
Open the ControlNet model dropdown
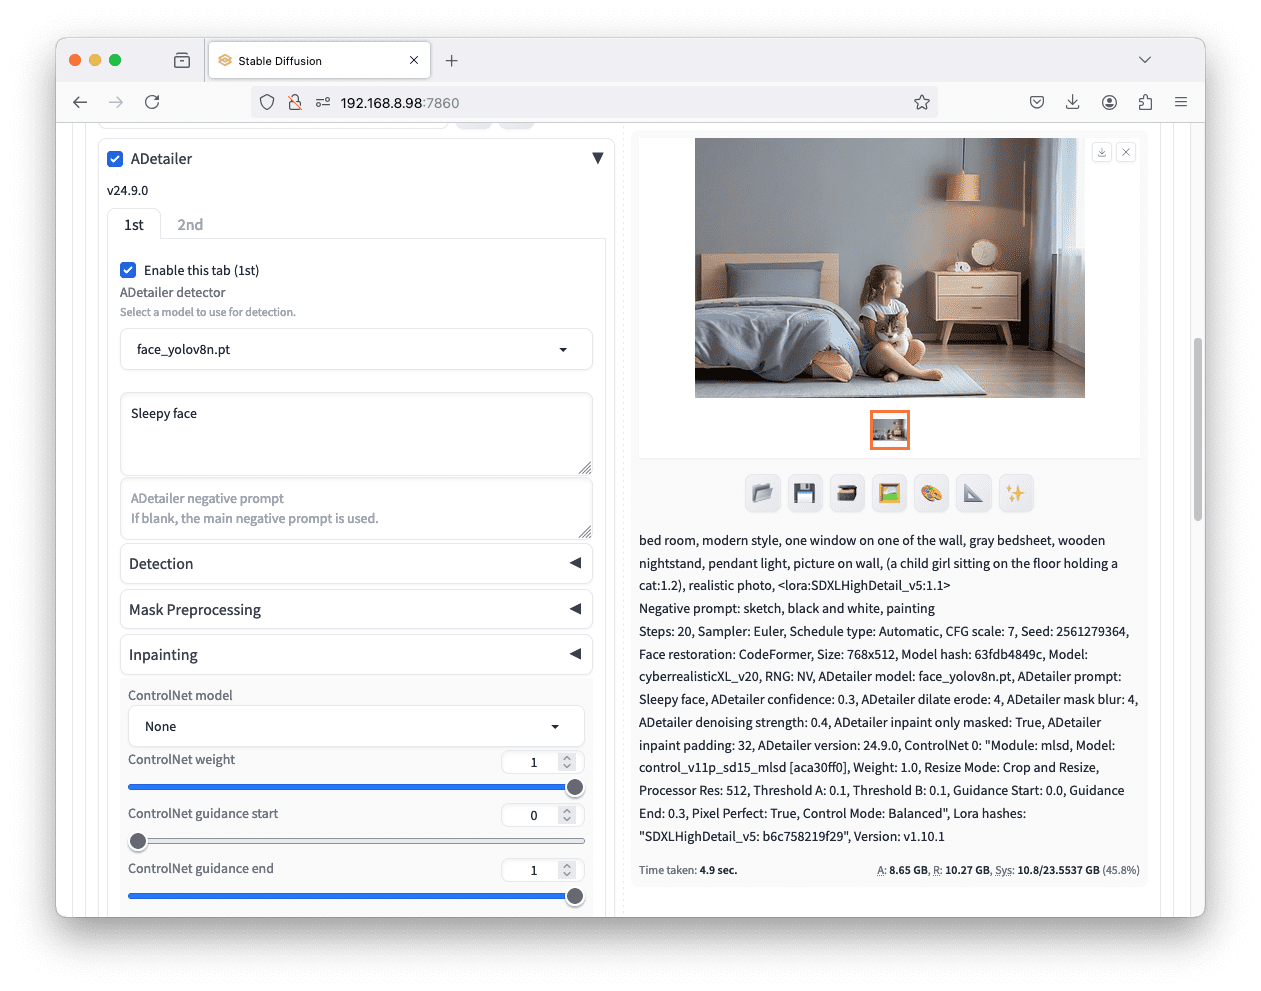356,726
